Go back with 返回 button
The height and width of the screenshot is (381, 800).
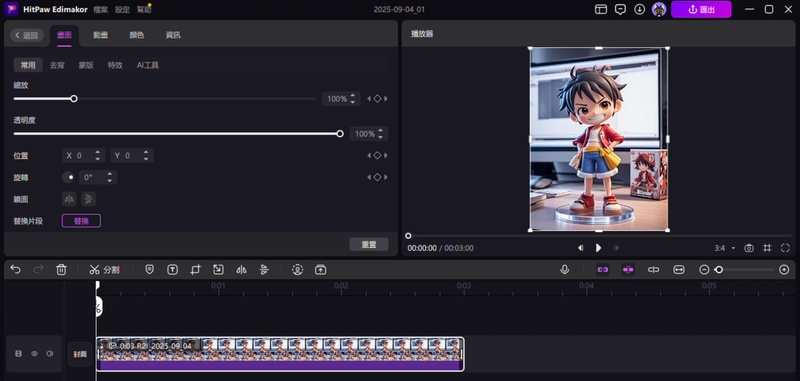[27, 35]
